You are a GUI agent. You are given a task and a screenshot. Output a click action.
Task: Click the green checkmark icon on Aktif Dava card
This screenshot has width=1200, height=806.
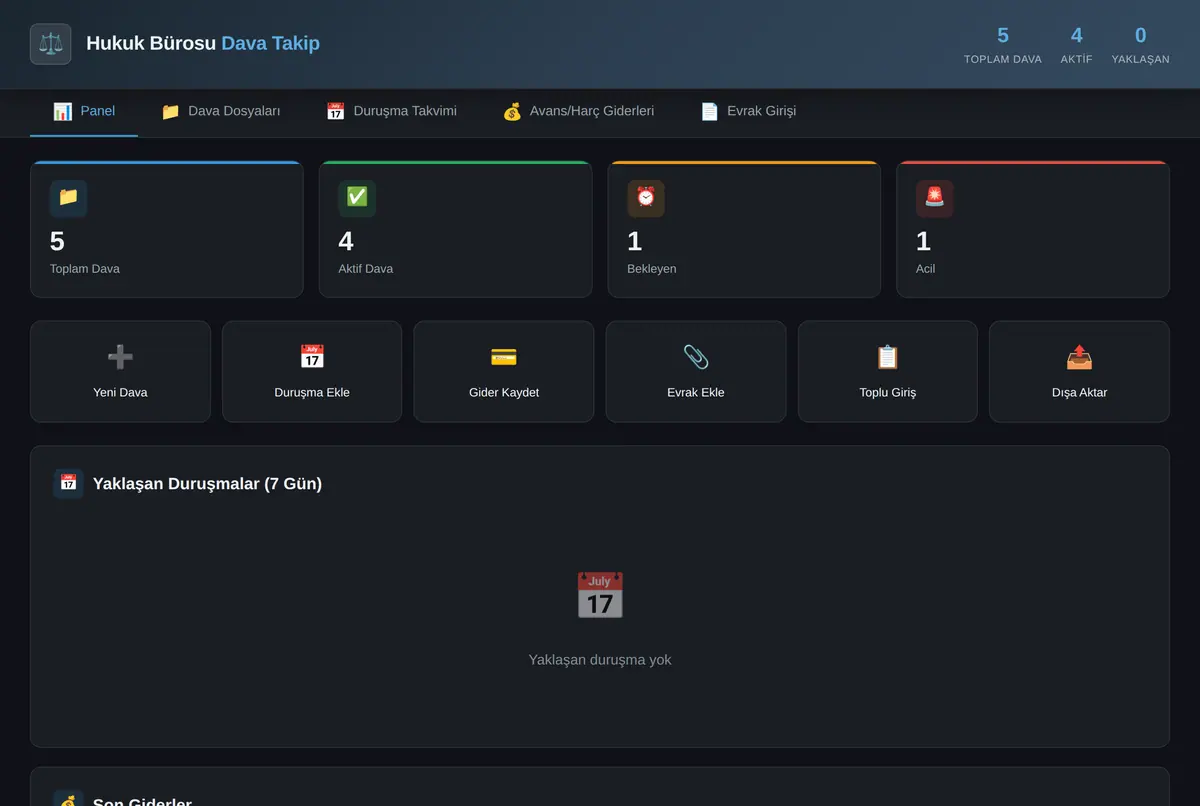point(357,198)
